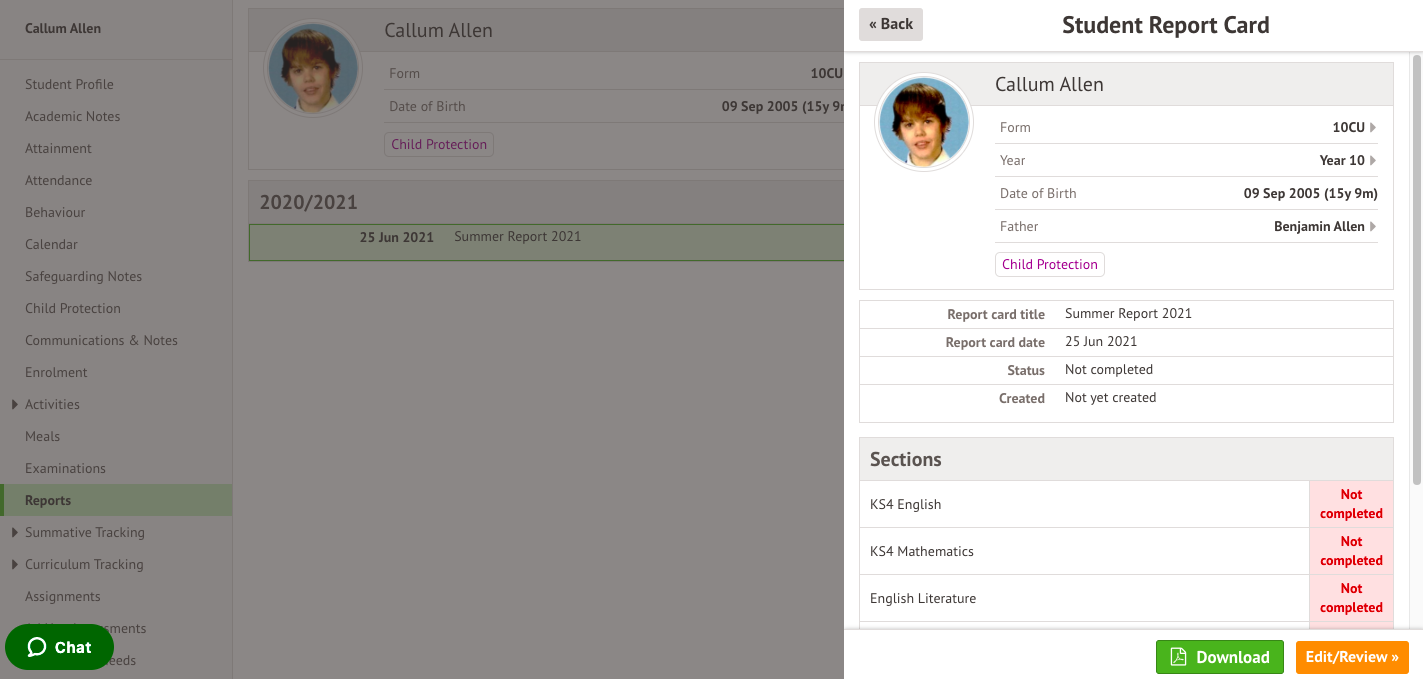
Task: Expand Summative Tracking in sidebar
Action: point(14,533)
